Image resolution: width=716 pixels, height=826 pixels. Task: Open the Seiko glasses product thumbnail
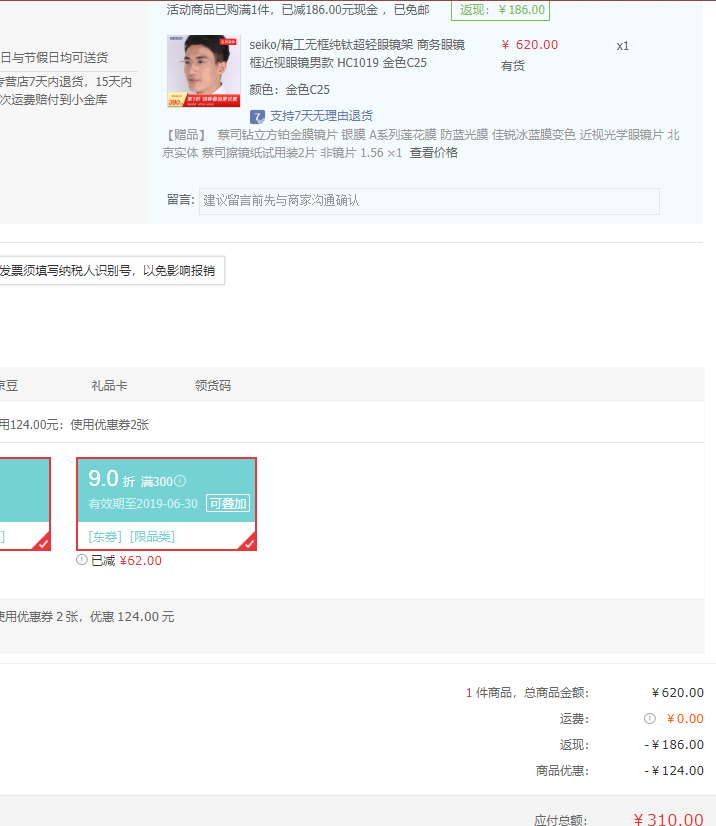coord(204,71)
